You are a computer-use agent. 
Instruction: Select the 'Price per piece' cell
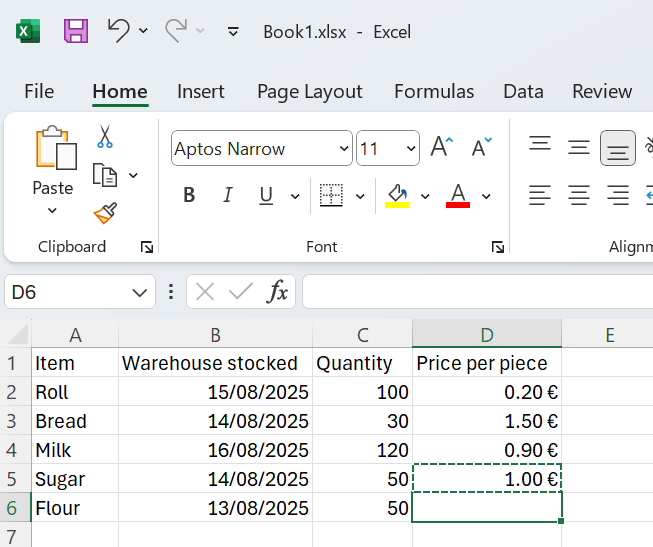(x=487, y=363)
